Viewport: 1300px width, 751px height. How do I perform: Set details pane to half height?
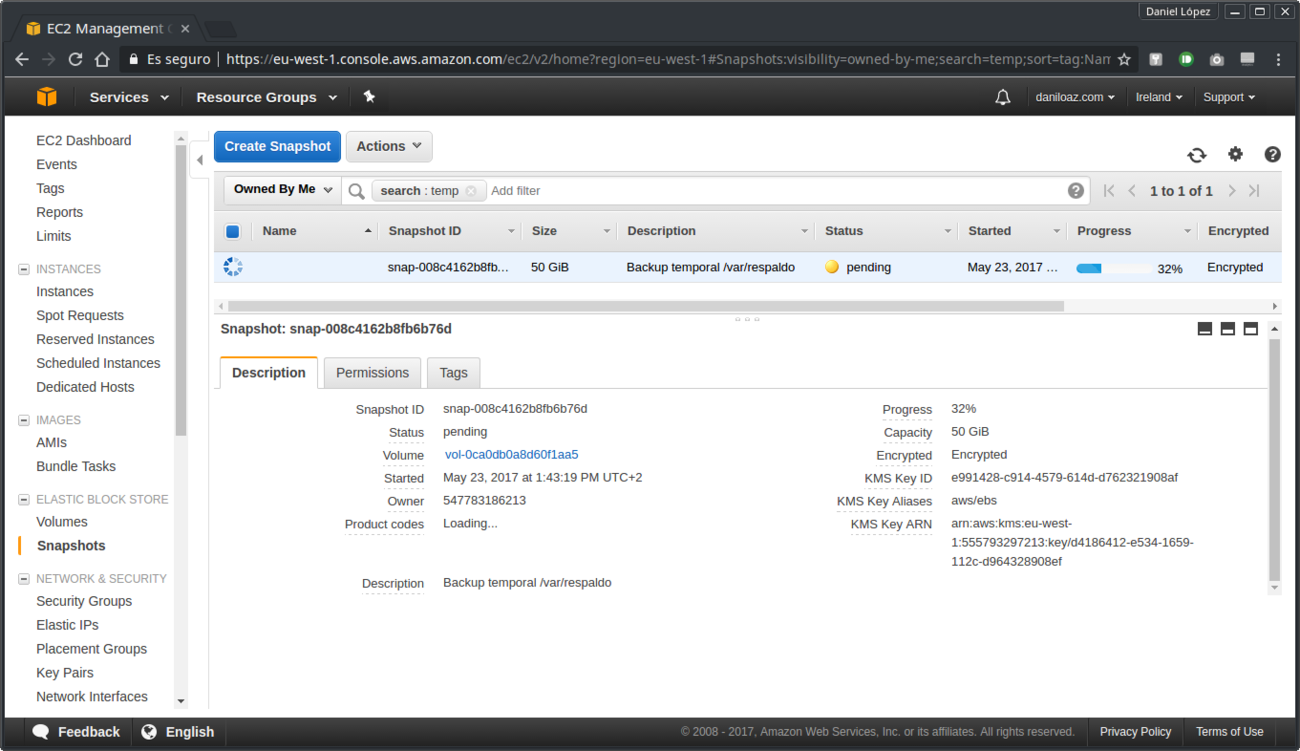[x=1228, y=329]
